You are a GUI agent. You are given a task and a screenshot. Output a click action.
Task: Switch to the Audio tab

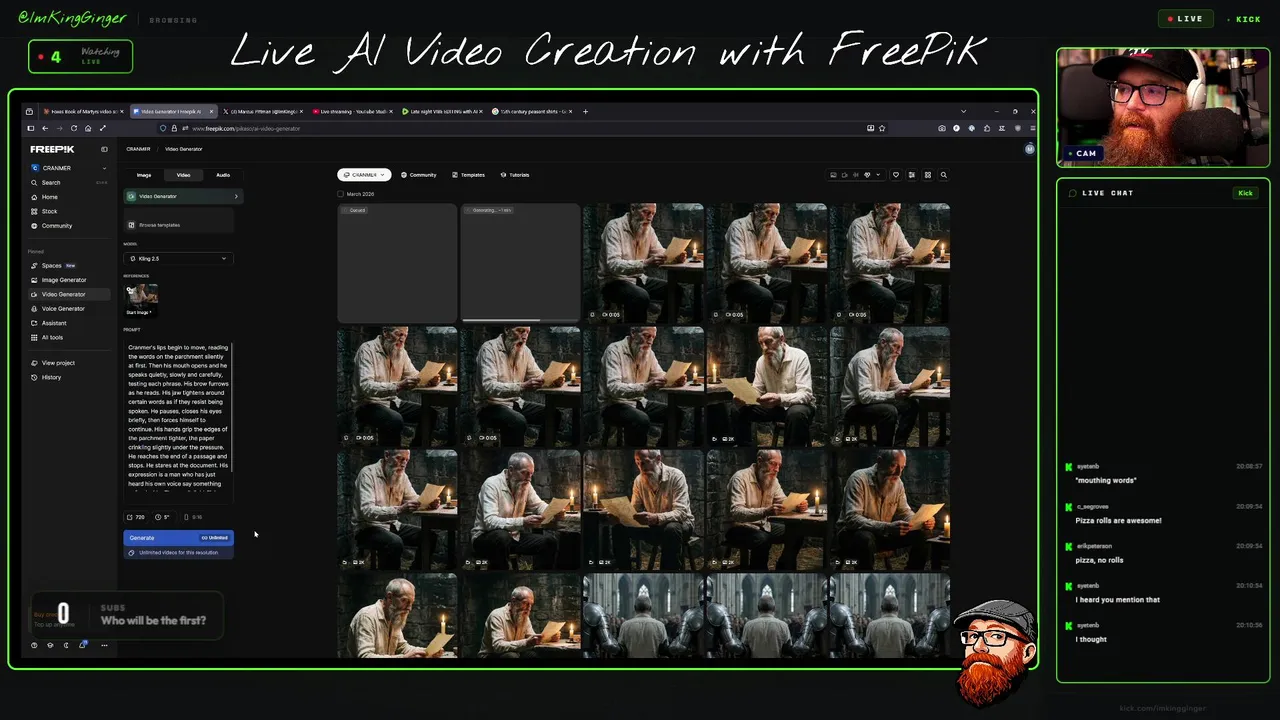point(223,175)
